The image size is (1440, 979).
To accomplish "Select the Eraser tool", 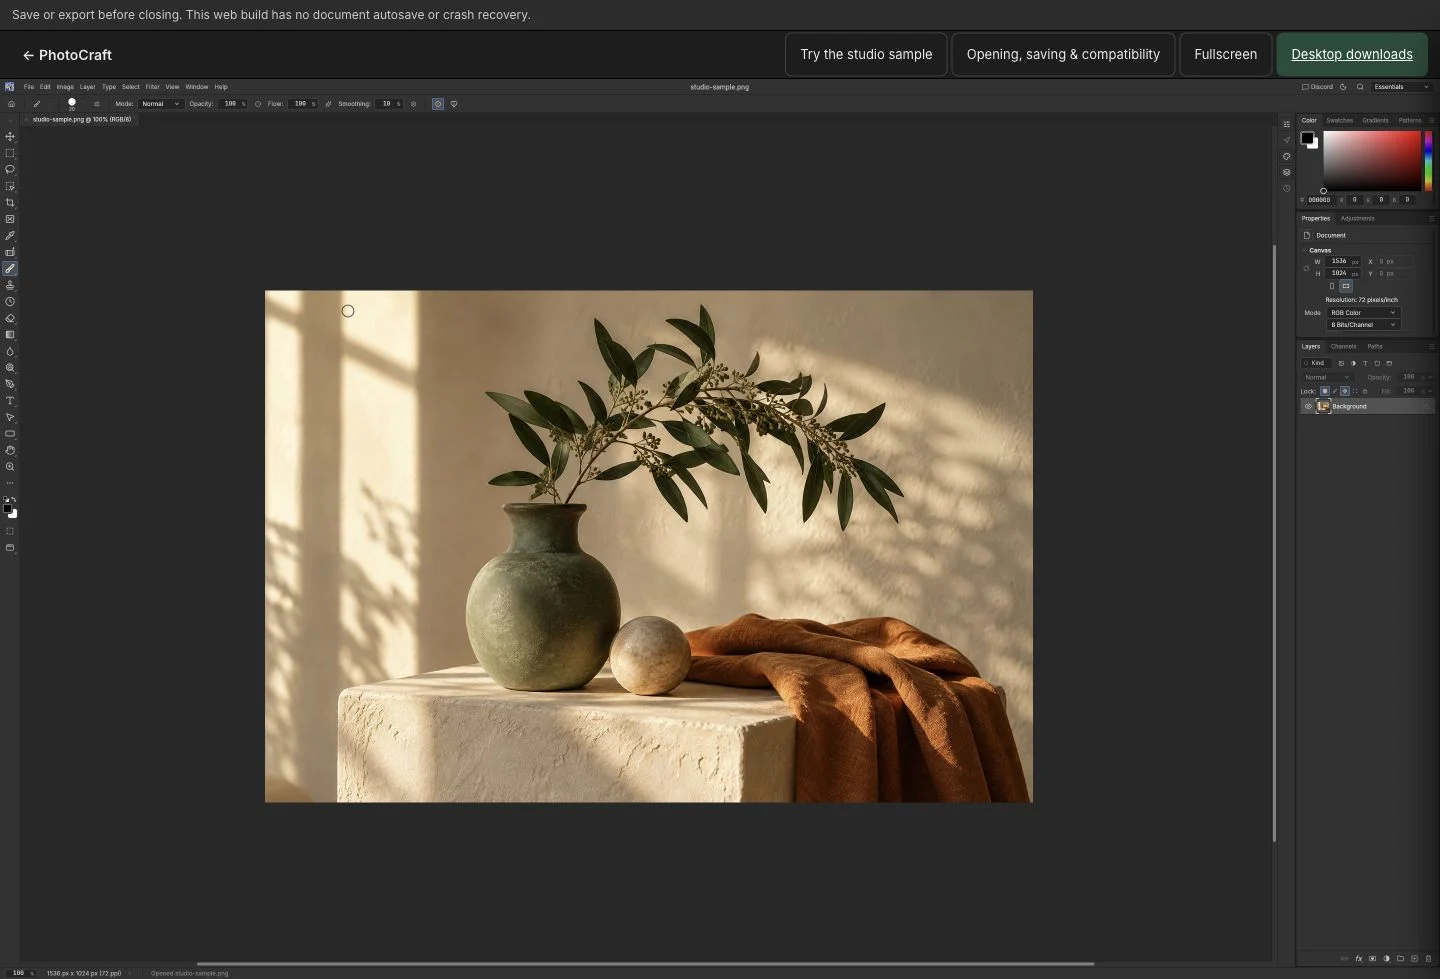I will [x=10, y=318].
